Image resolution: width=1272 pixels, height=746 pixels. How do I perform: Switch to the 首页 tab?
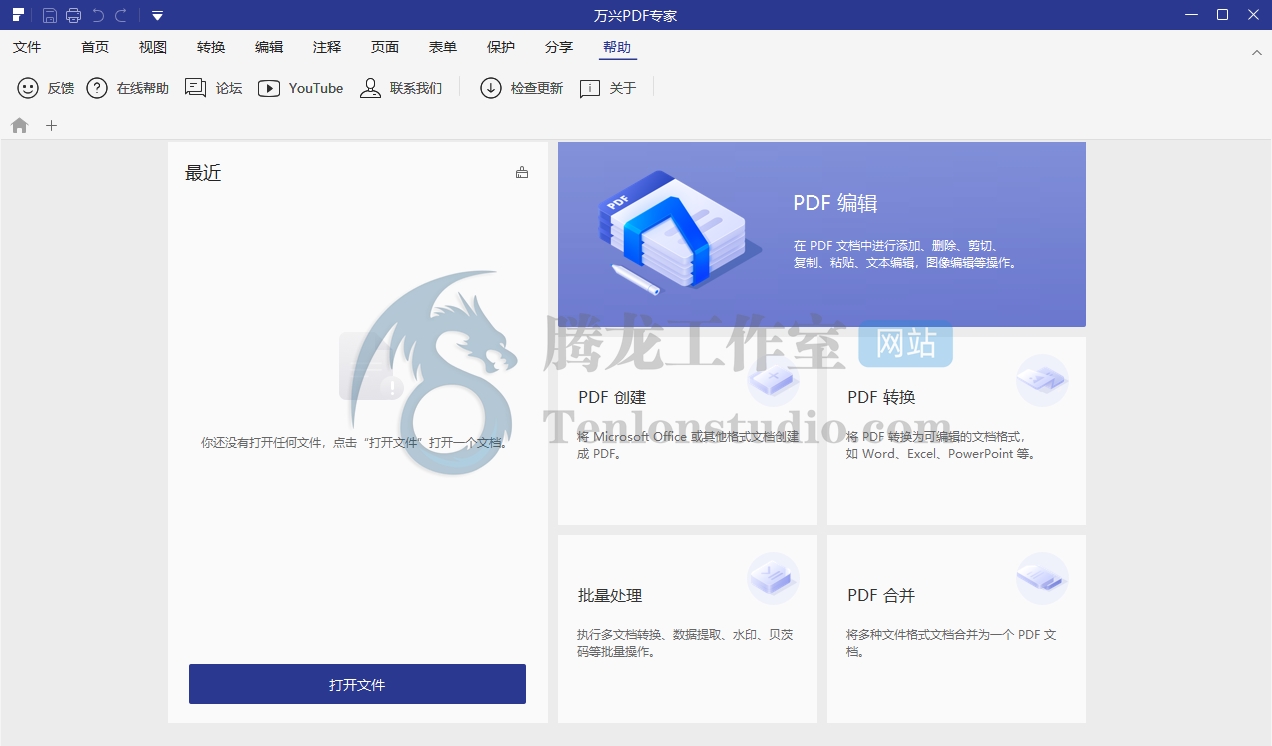(95, 47)
